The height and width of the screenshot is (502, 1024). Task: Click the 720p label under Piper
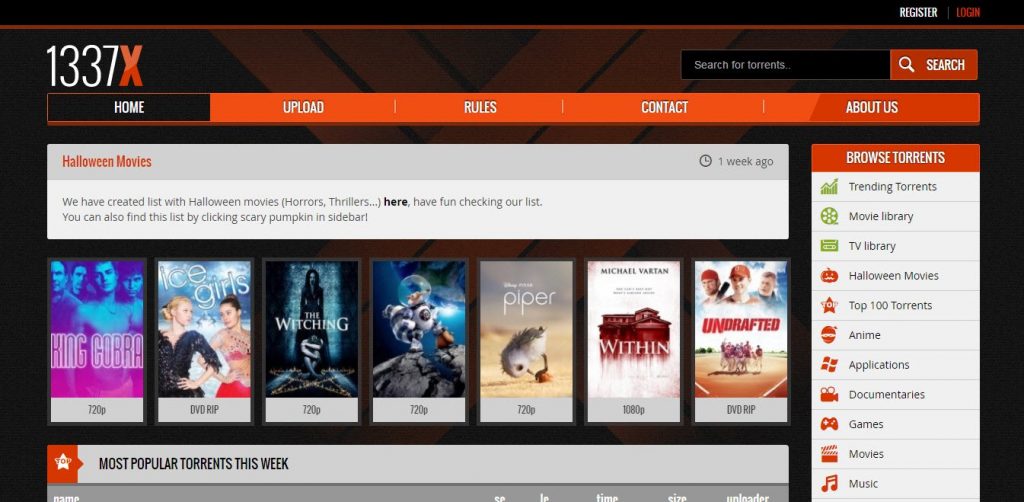tap(526, 410)
